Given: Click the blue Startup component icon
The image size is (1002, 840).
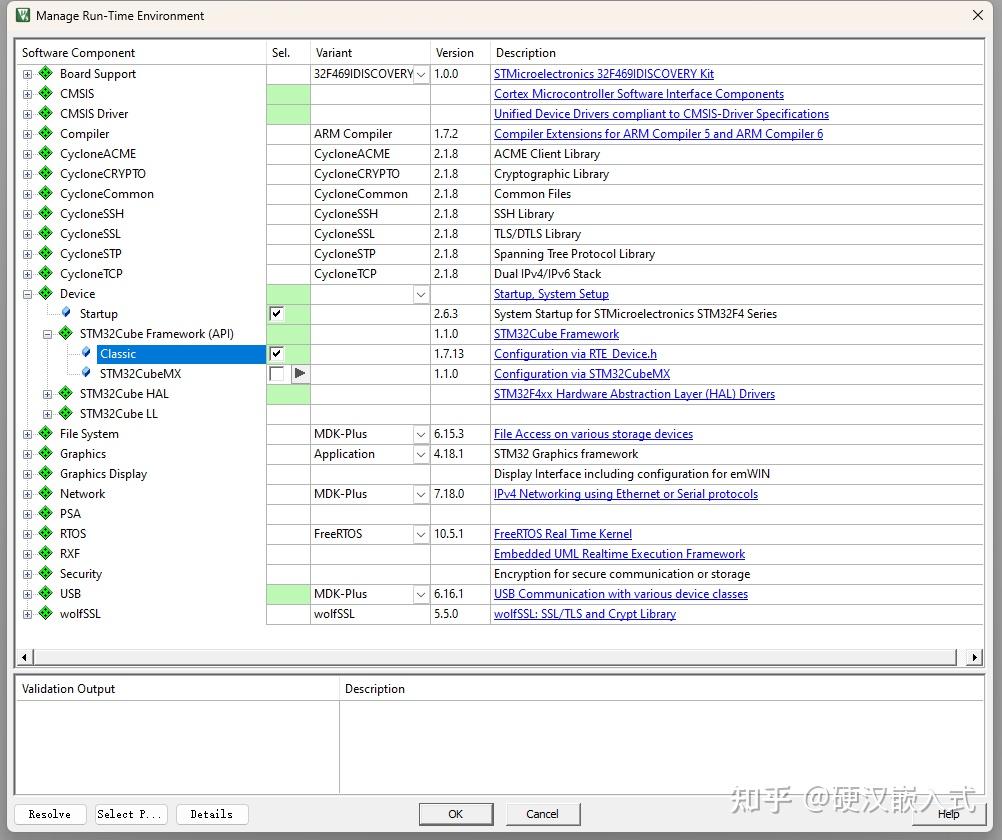Looking at the screenshot, I should tap(66, 313).
